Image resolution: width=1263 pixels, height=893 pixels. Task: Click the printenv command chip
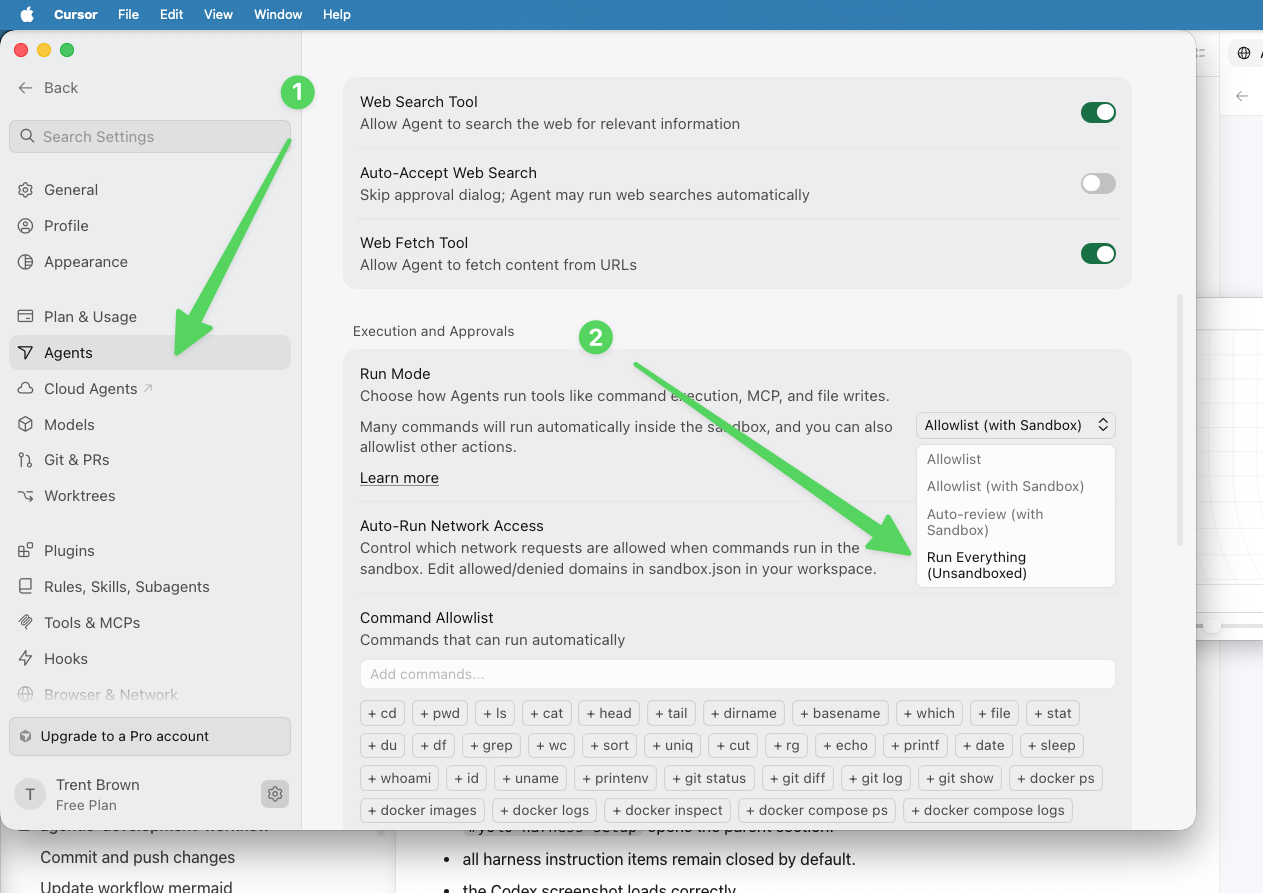tap(614, 778)
